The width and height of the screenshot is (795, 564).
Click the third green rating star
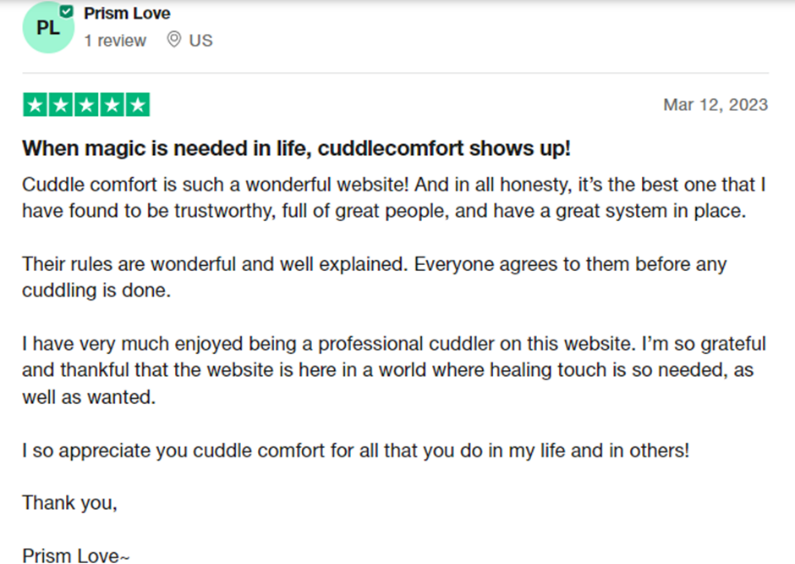click(87, 105)
